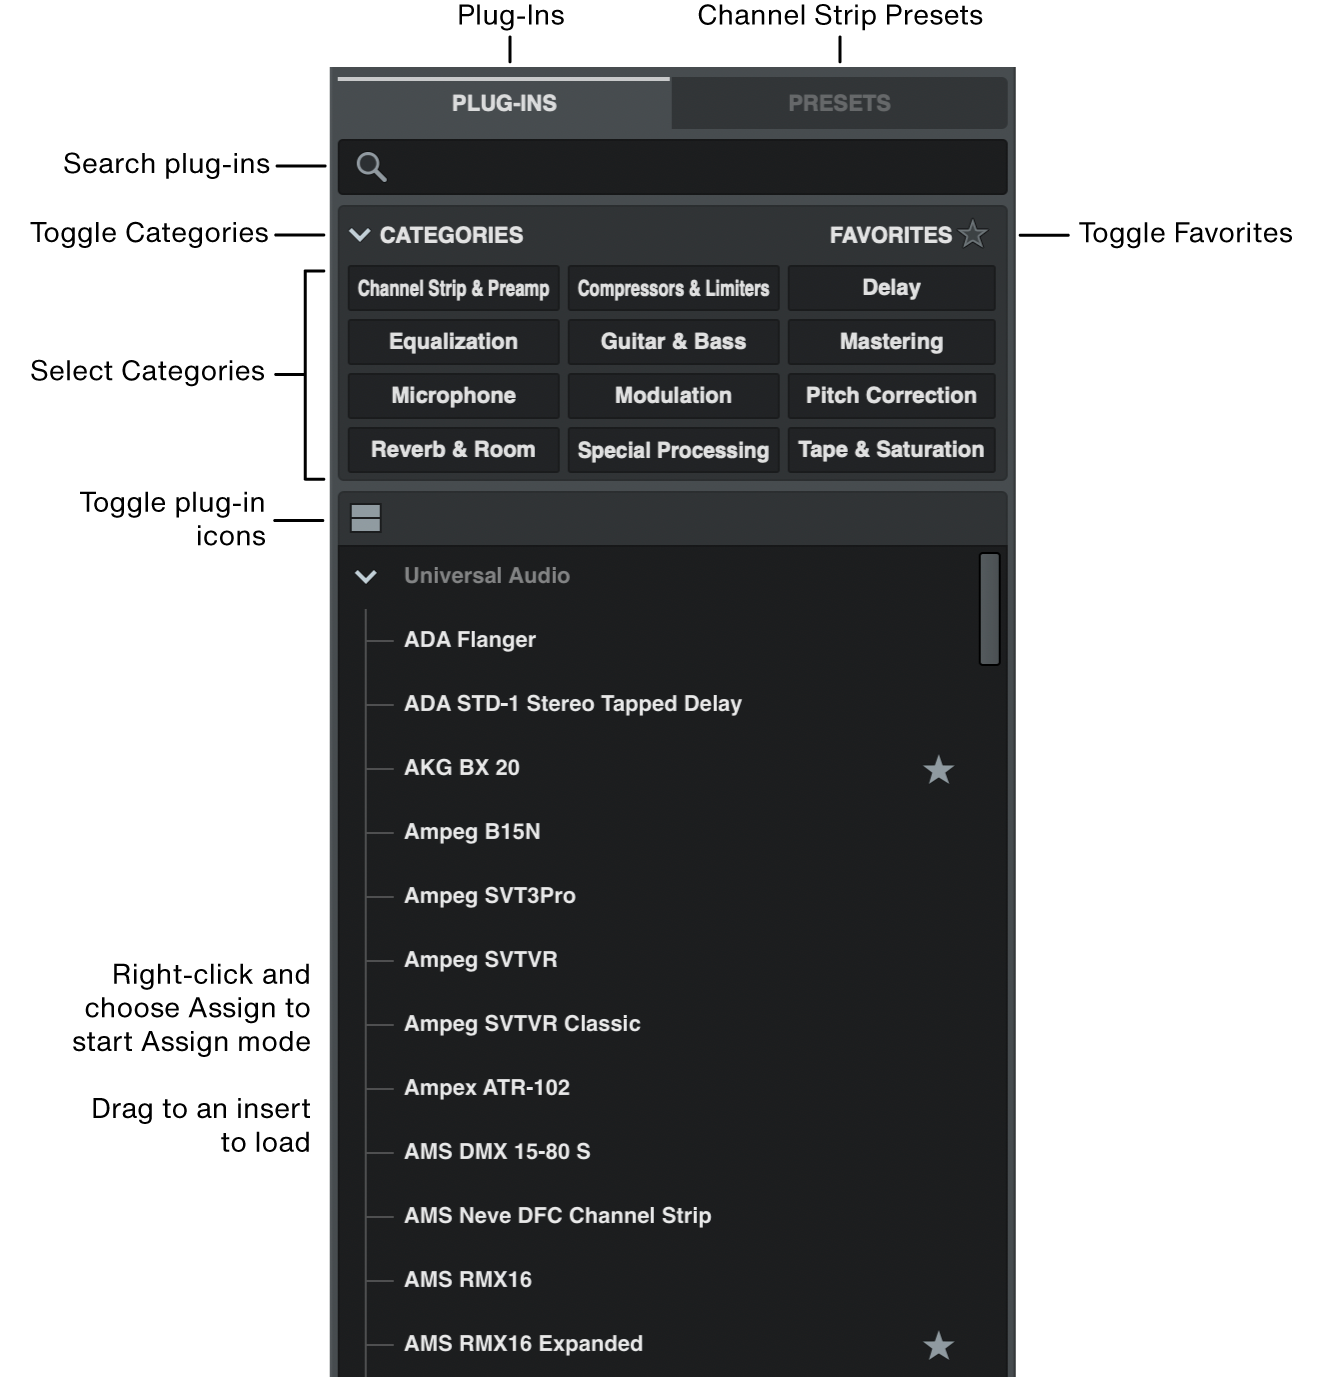Select AMS RMX16 plug-in
The height and width of the screenshot is (1378, 1343).
468,1280
